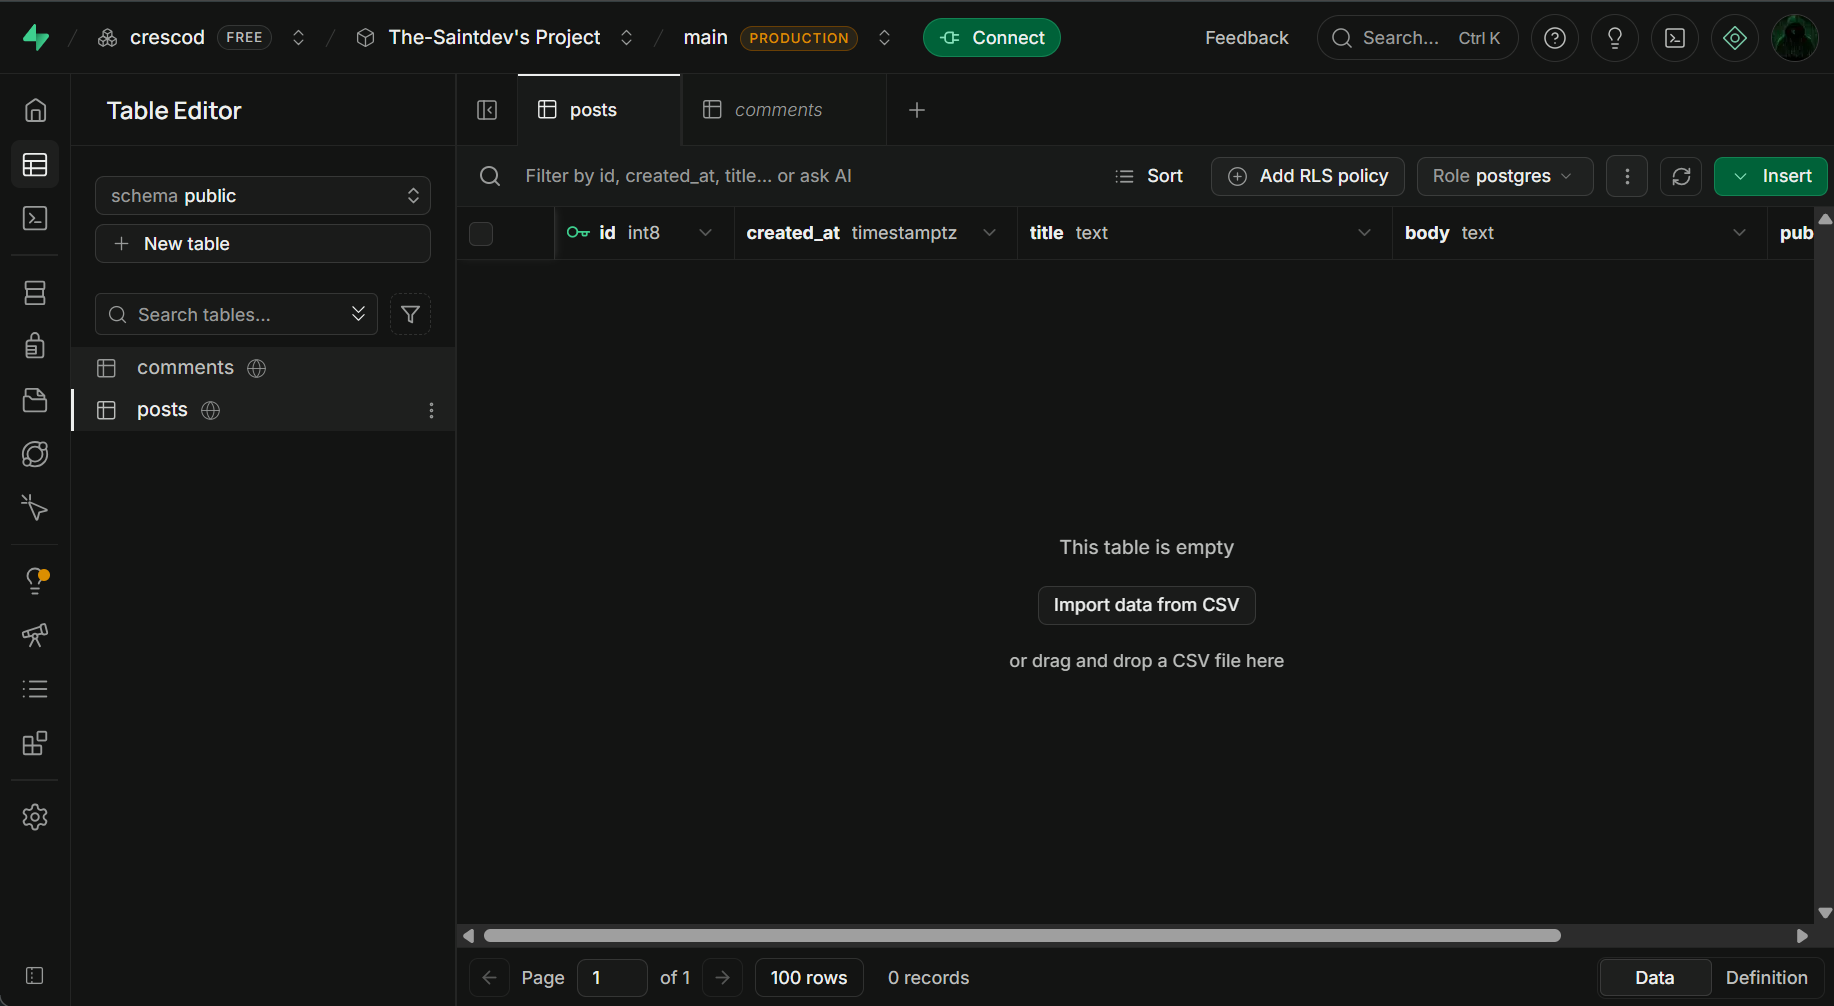Filter tables with the funnel icon
The width and height of the screenshot is (1834, 1006).
410,314
